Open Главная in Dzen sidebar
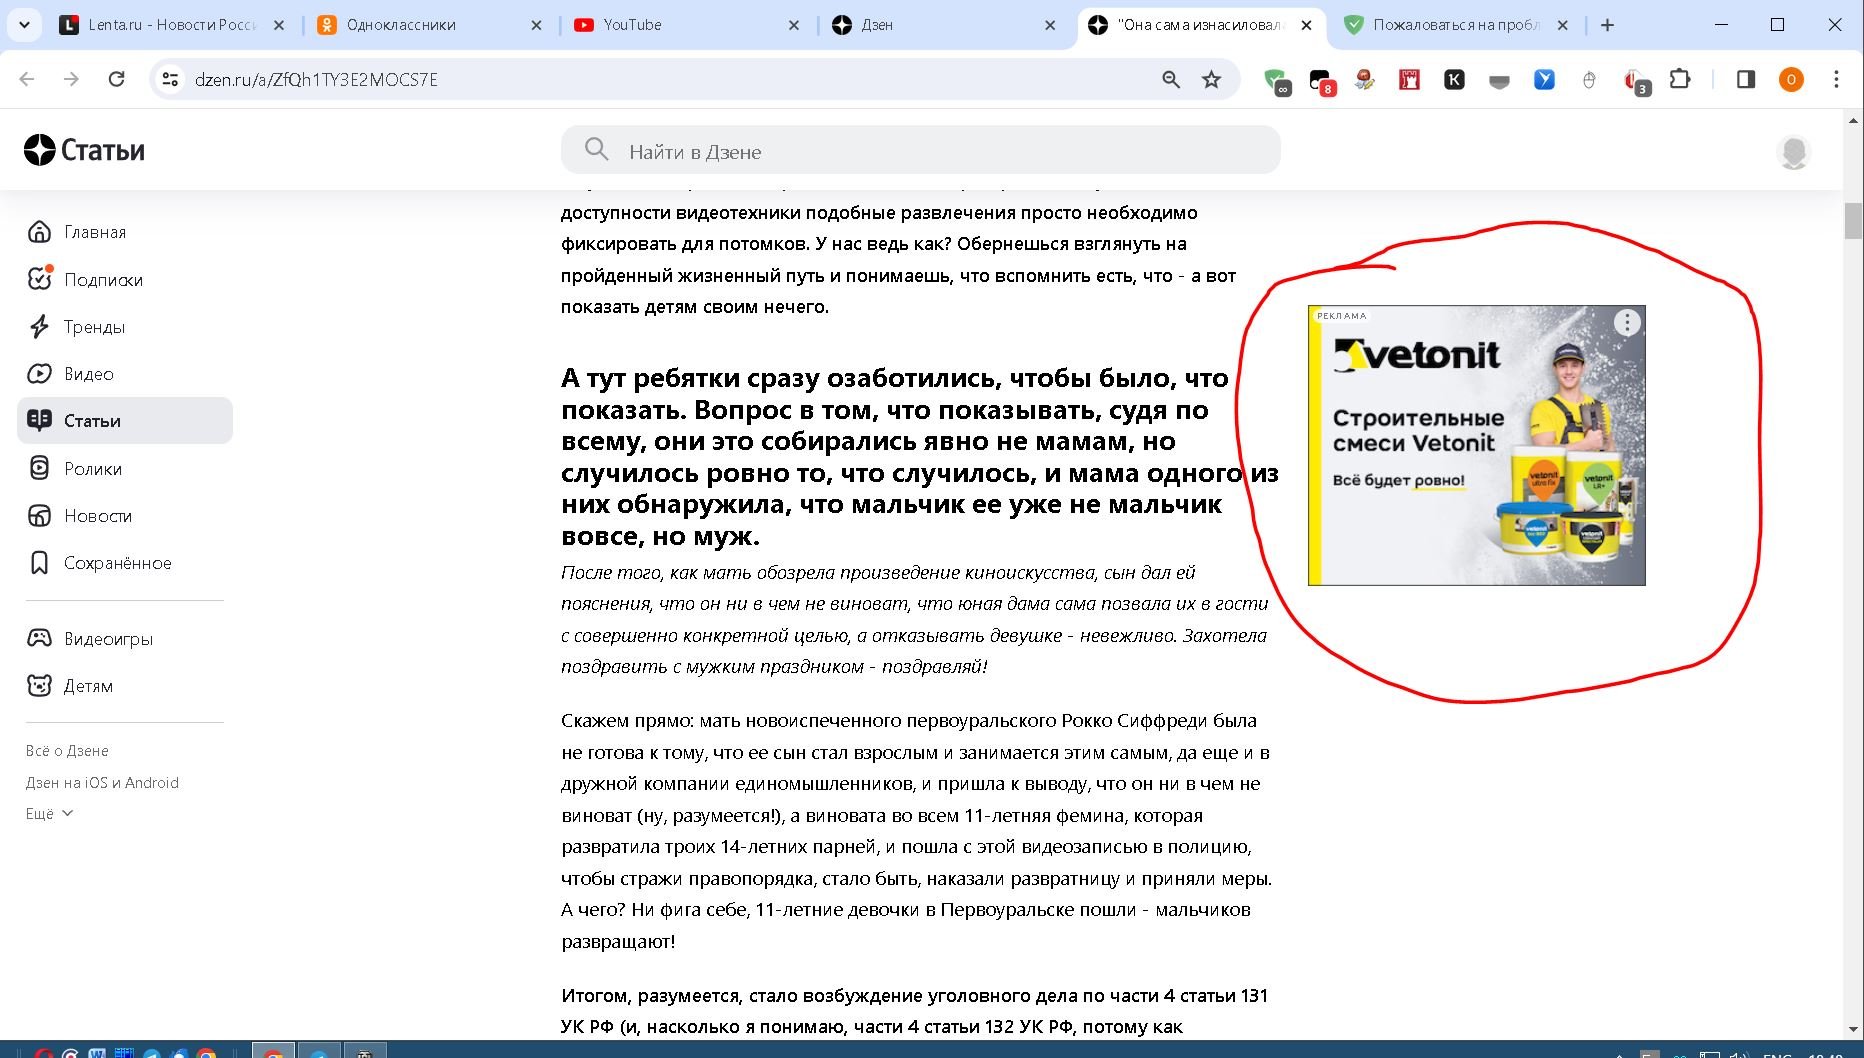The height and width of the screenshot is (1058, 1864). pyautogui.click(x=94, y=232)
